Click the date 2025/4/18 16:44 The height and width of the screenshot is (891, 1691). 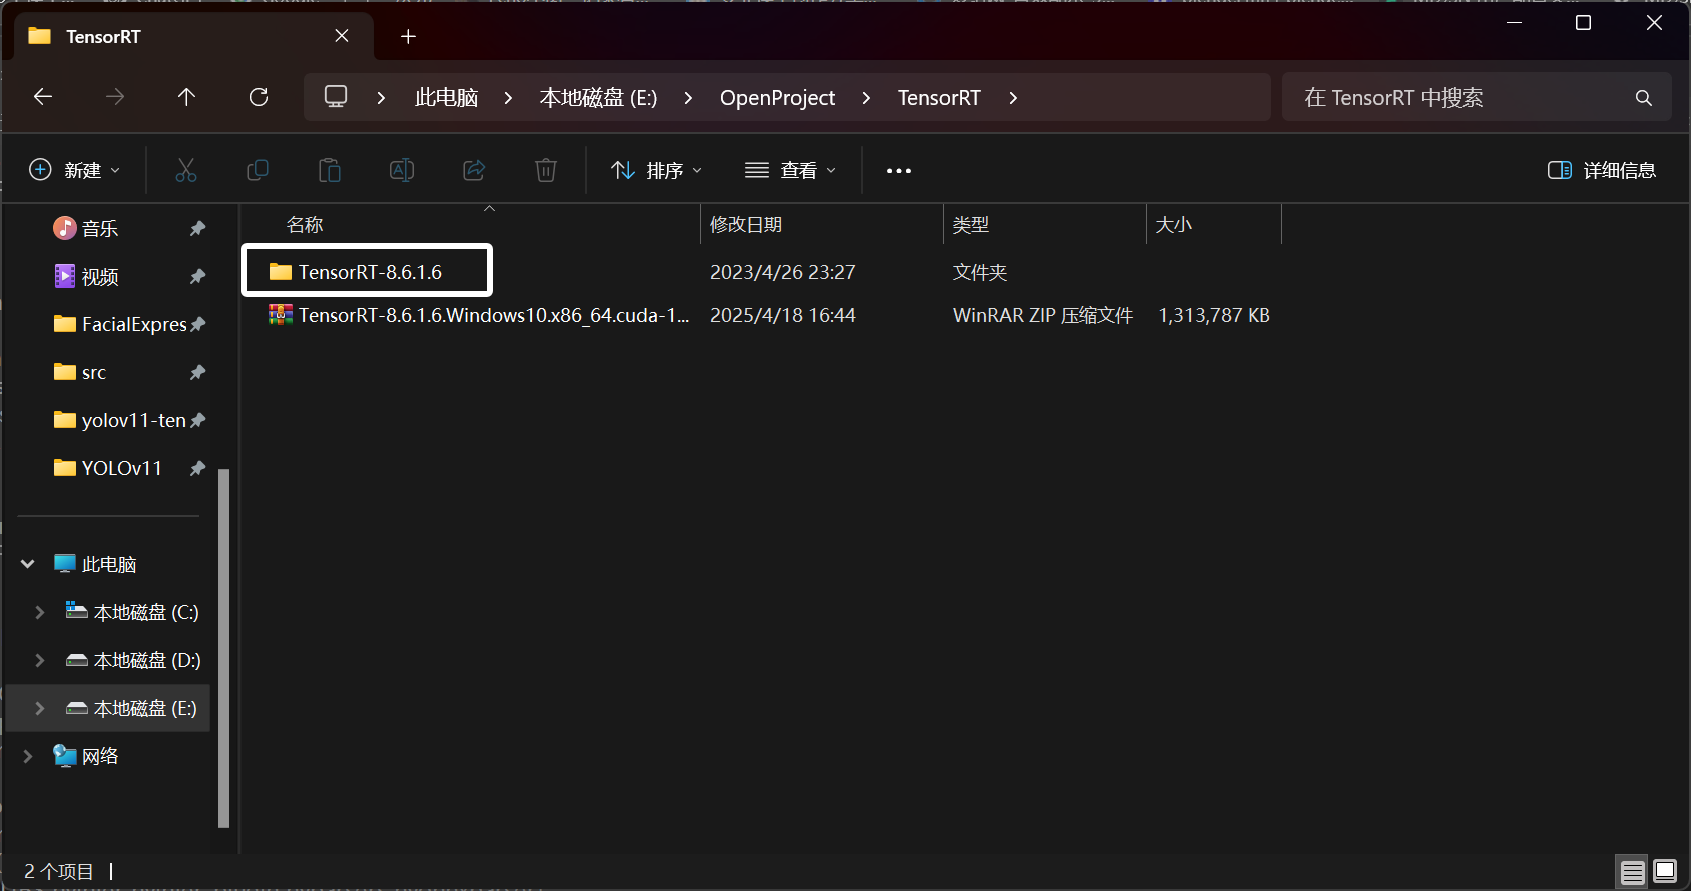point(783,315)
